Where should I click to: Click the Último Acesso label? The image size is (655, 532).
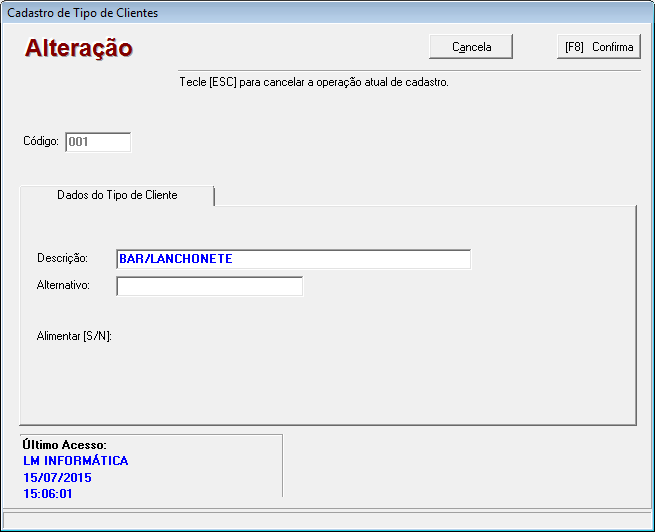click(64, 445)
